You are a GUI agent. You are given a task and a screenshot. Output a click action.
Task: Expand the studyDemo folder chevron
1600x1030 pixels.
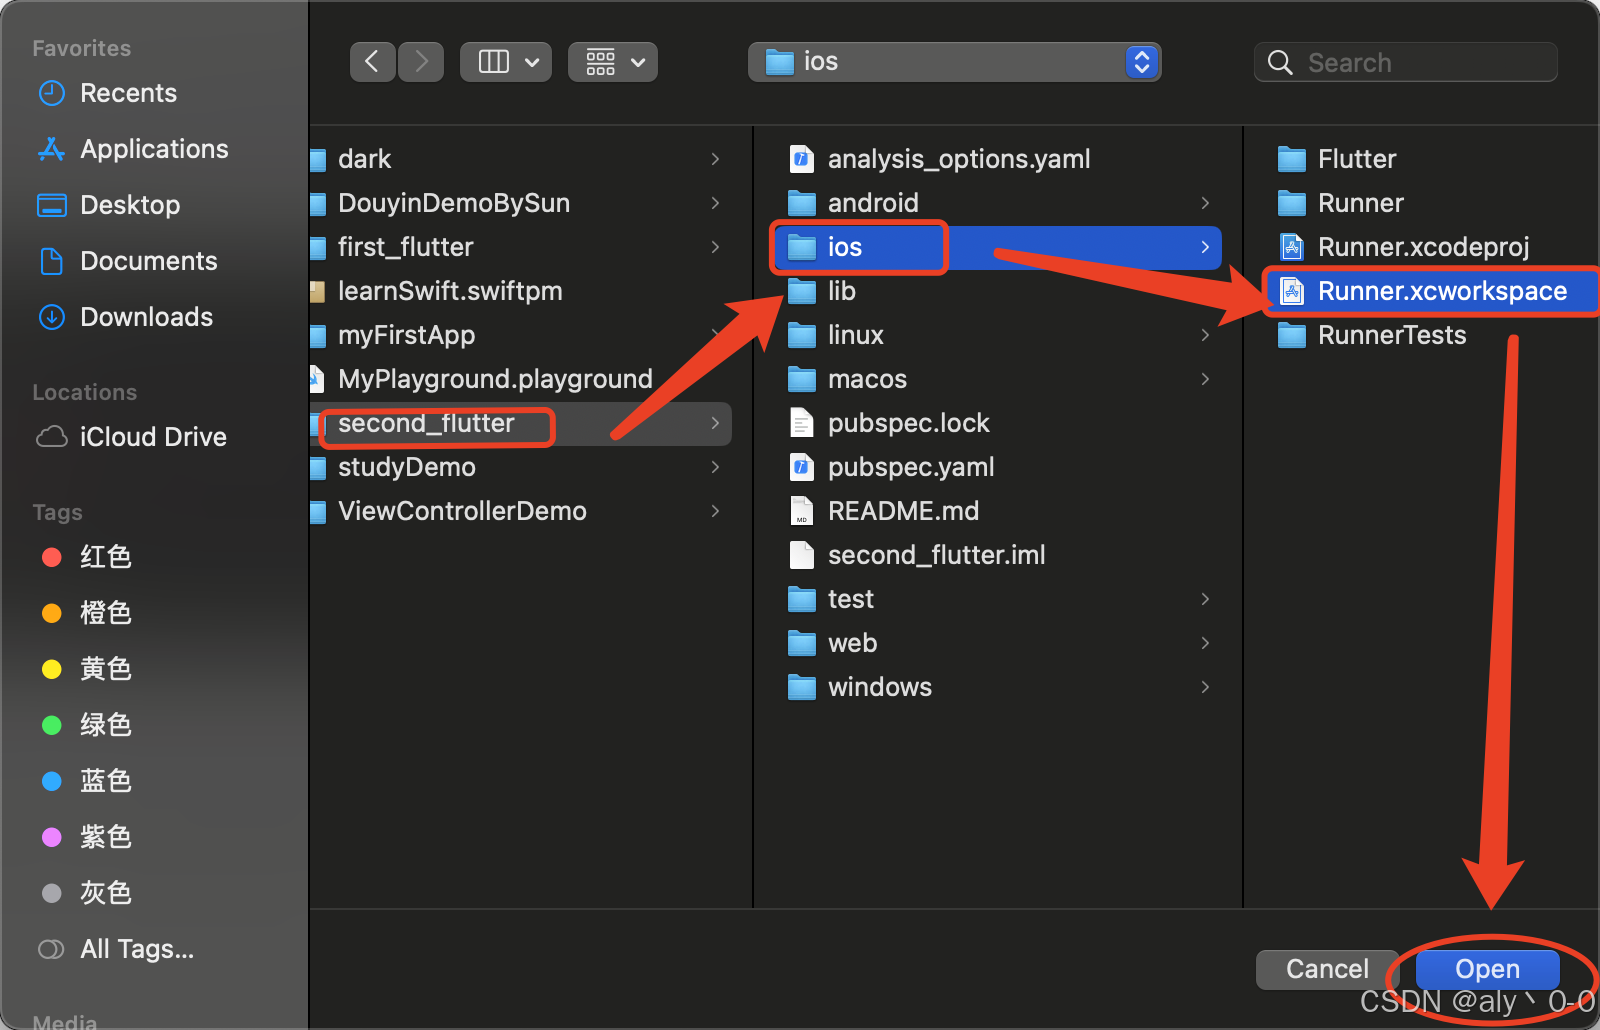coord(715,467)
